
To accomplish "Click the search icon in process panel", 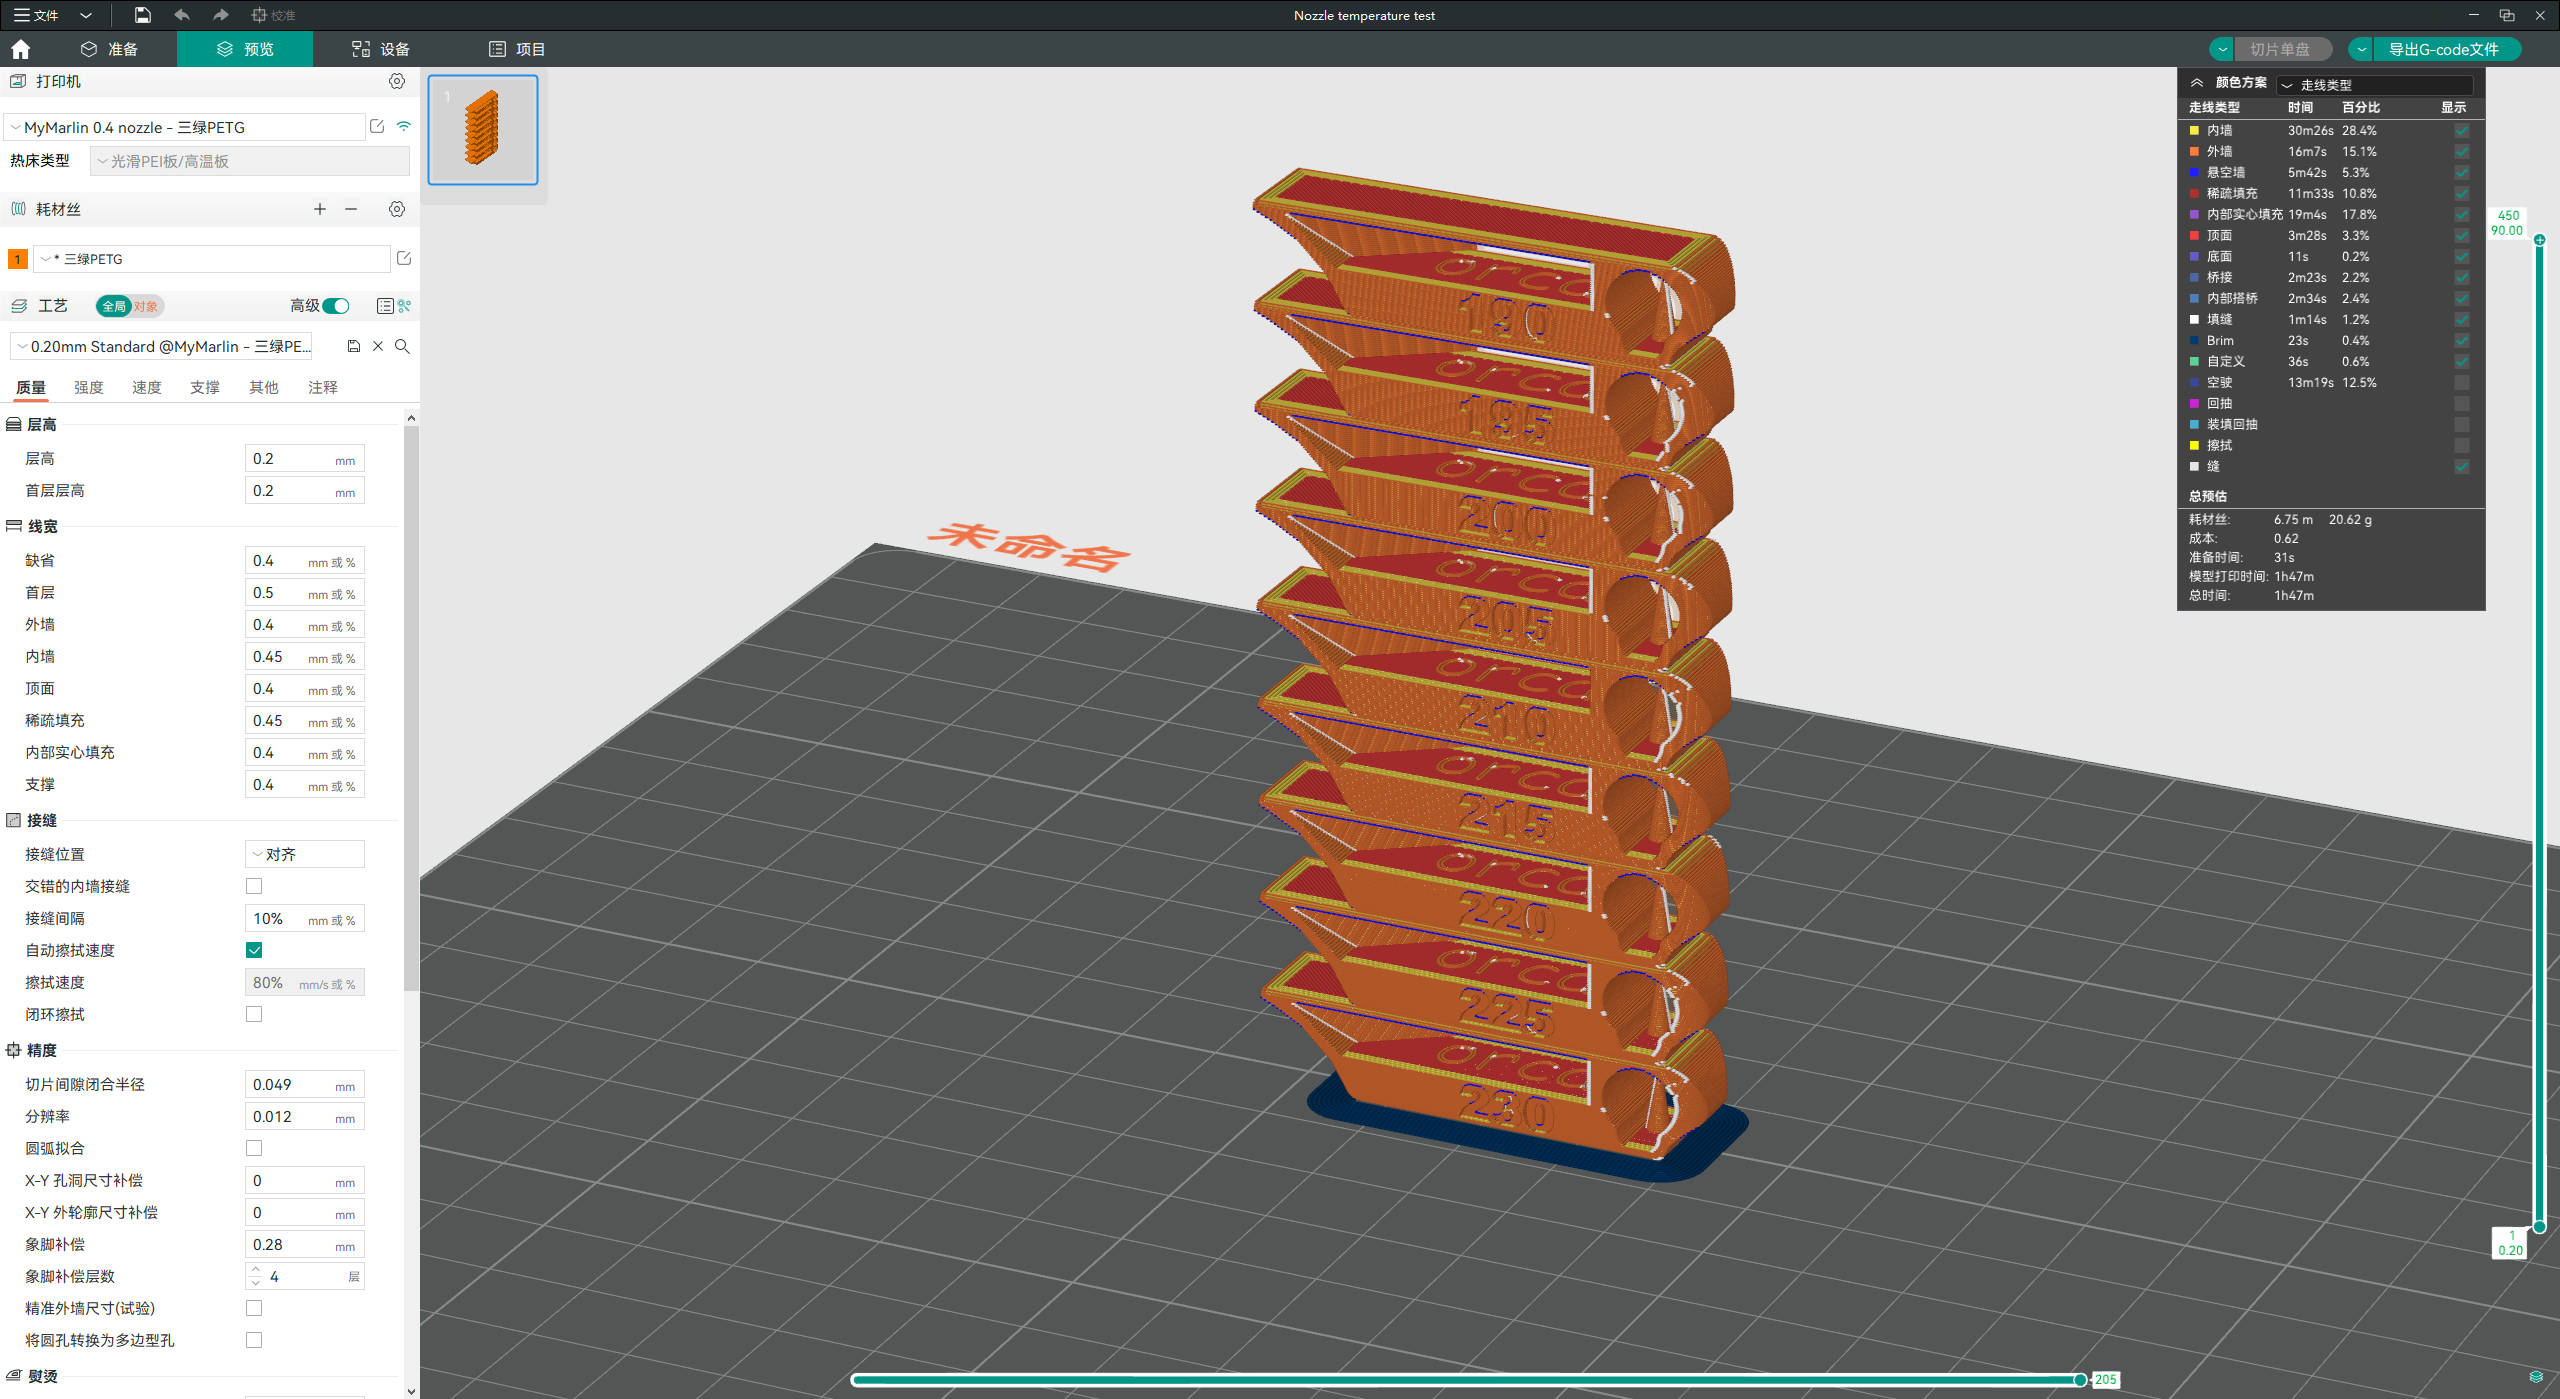I will pyautogui.click(x=401, y=346).
